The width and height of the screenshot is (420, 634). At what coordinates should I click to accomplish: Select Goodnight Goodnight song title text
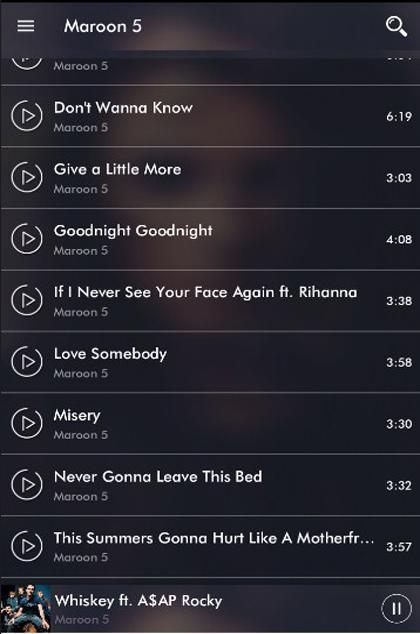pyautogui.click(x=133, y=231)
